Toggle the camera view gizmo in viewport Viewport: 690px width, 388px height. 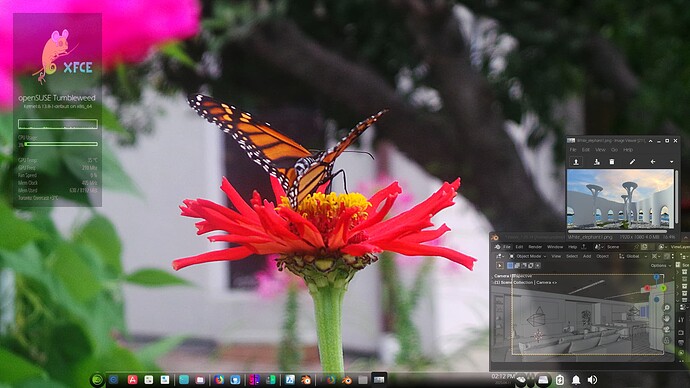[667, 329]
